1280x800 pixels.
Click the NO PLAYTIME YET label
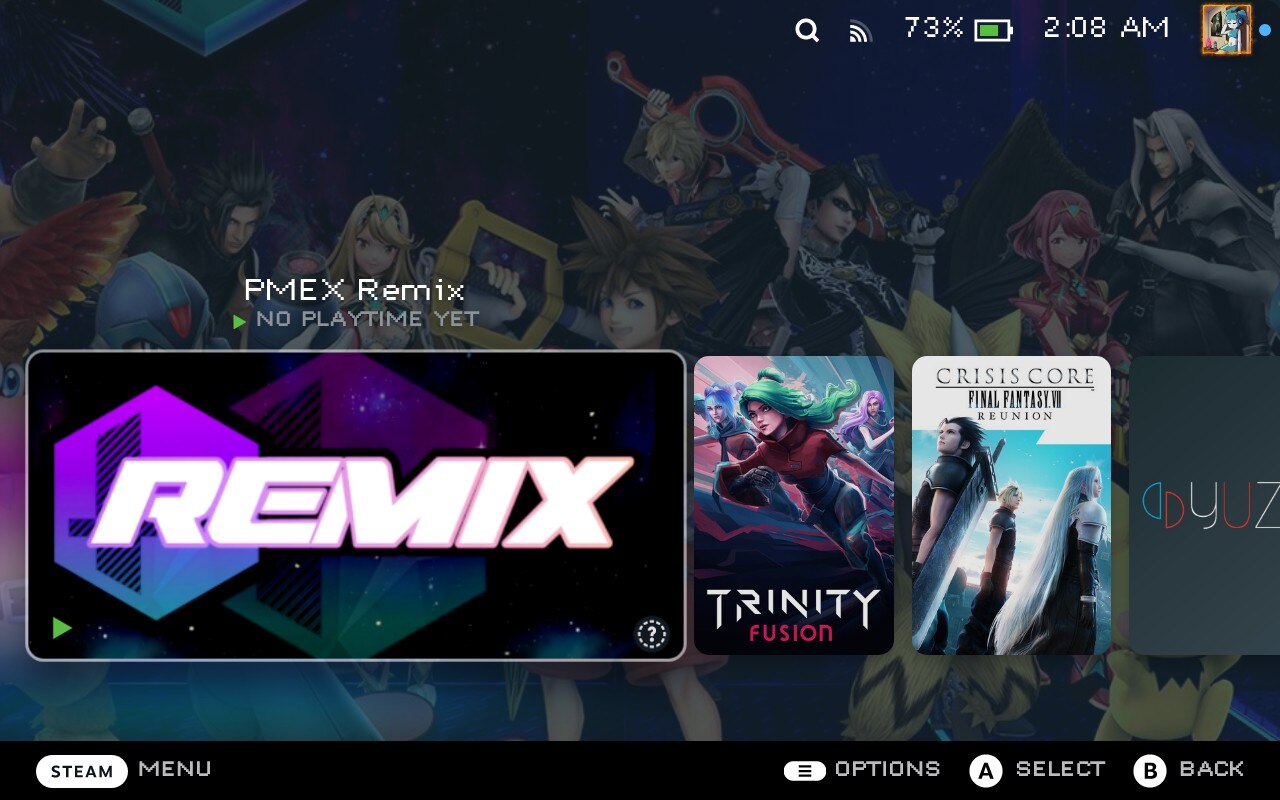click(x=368, y=320)
